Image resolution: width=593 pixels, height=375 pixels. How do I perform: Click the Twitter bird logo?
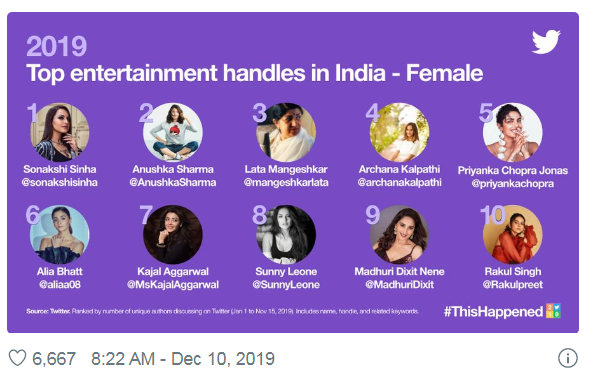546,42
